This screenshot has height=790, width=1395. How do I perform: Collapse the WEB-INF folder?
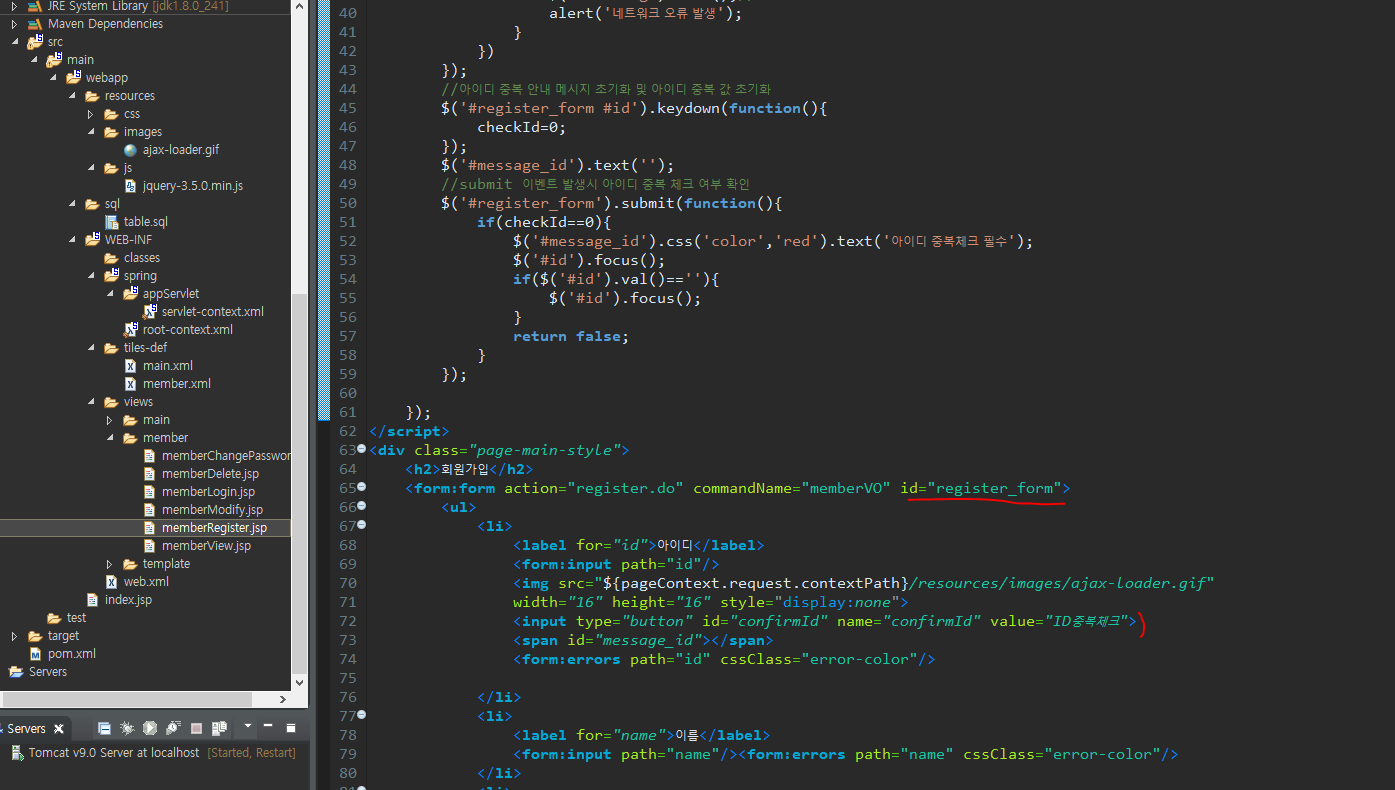[x=72, y=240]
